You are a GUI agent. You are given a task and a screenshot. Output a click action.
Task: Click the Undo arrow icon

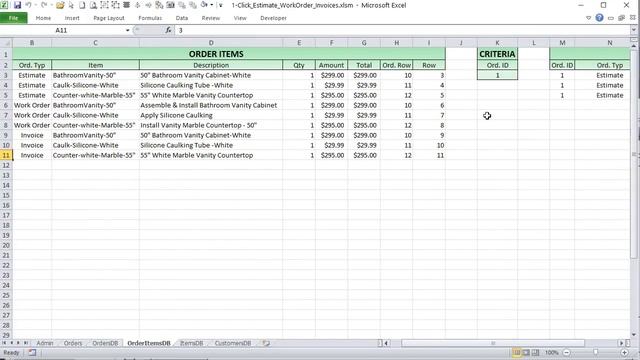click(x=28, y=5)
